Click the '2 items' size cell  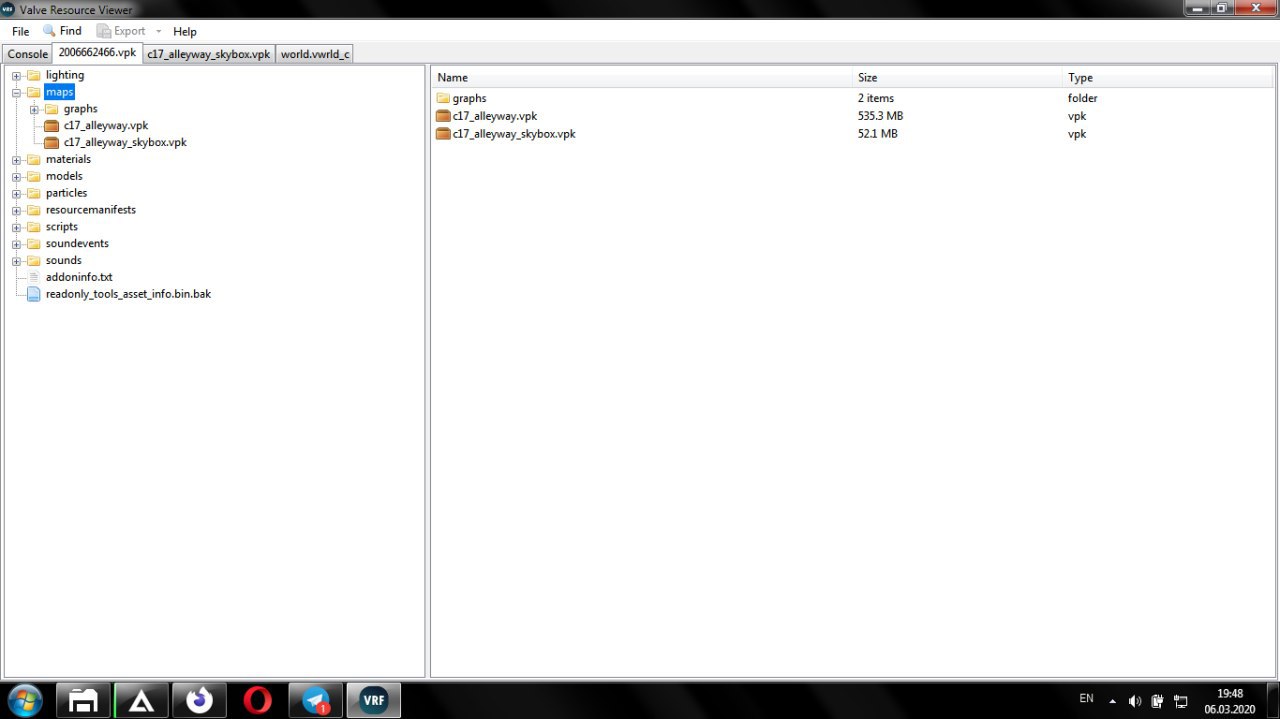pos(876,98)
